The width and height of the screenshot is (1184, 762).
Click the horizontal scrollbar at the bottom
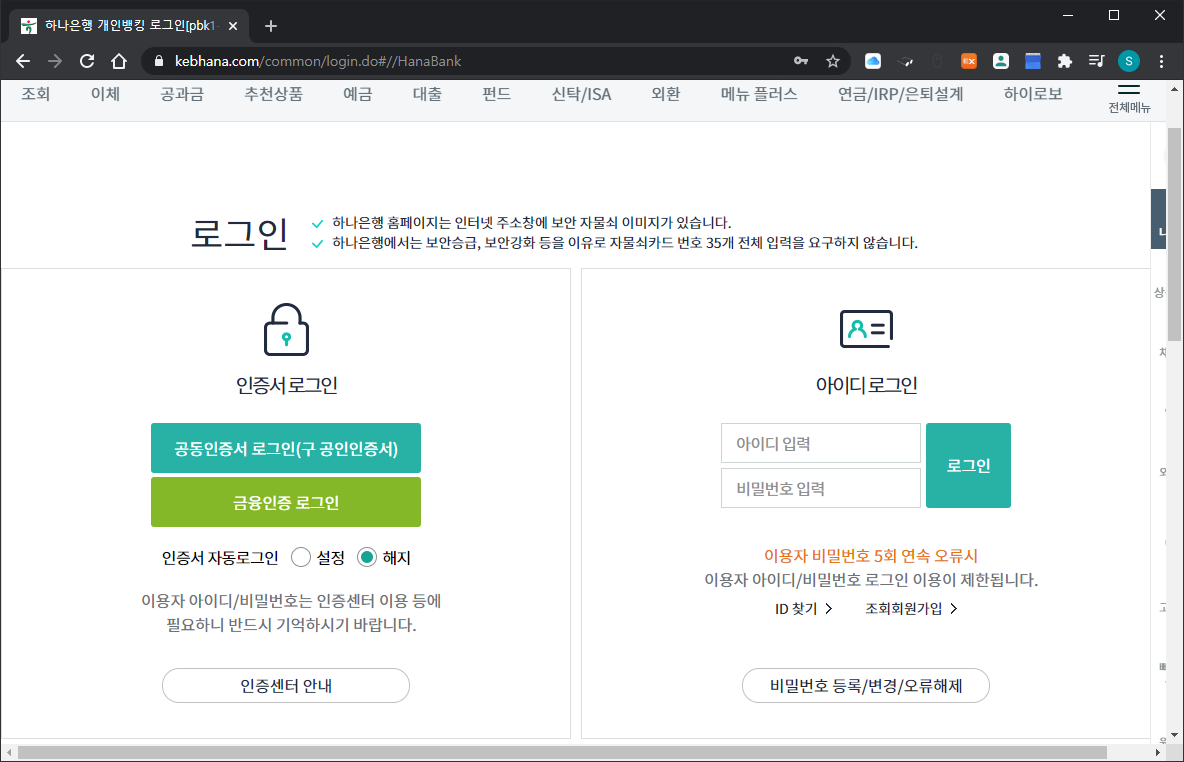coord(562,753)
